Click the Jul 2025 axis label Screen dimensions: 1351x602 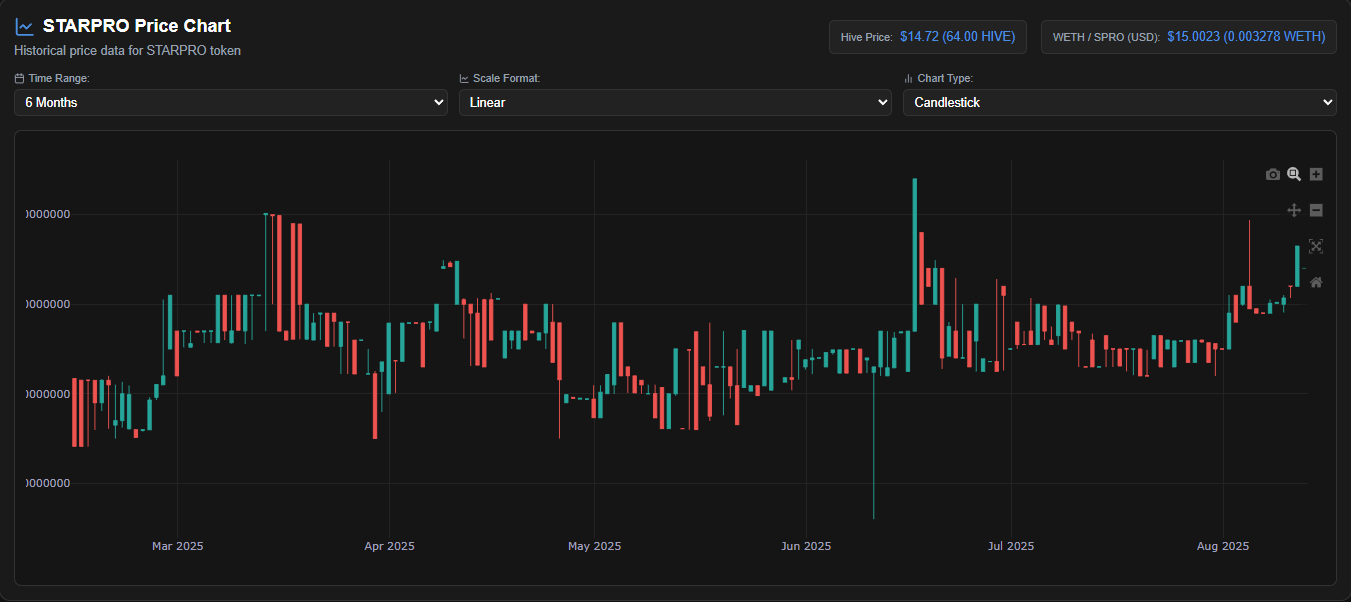(x=1011, y=546)
